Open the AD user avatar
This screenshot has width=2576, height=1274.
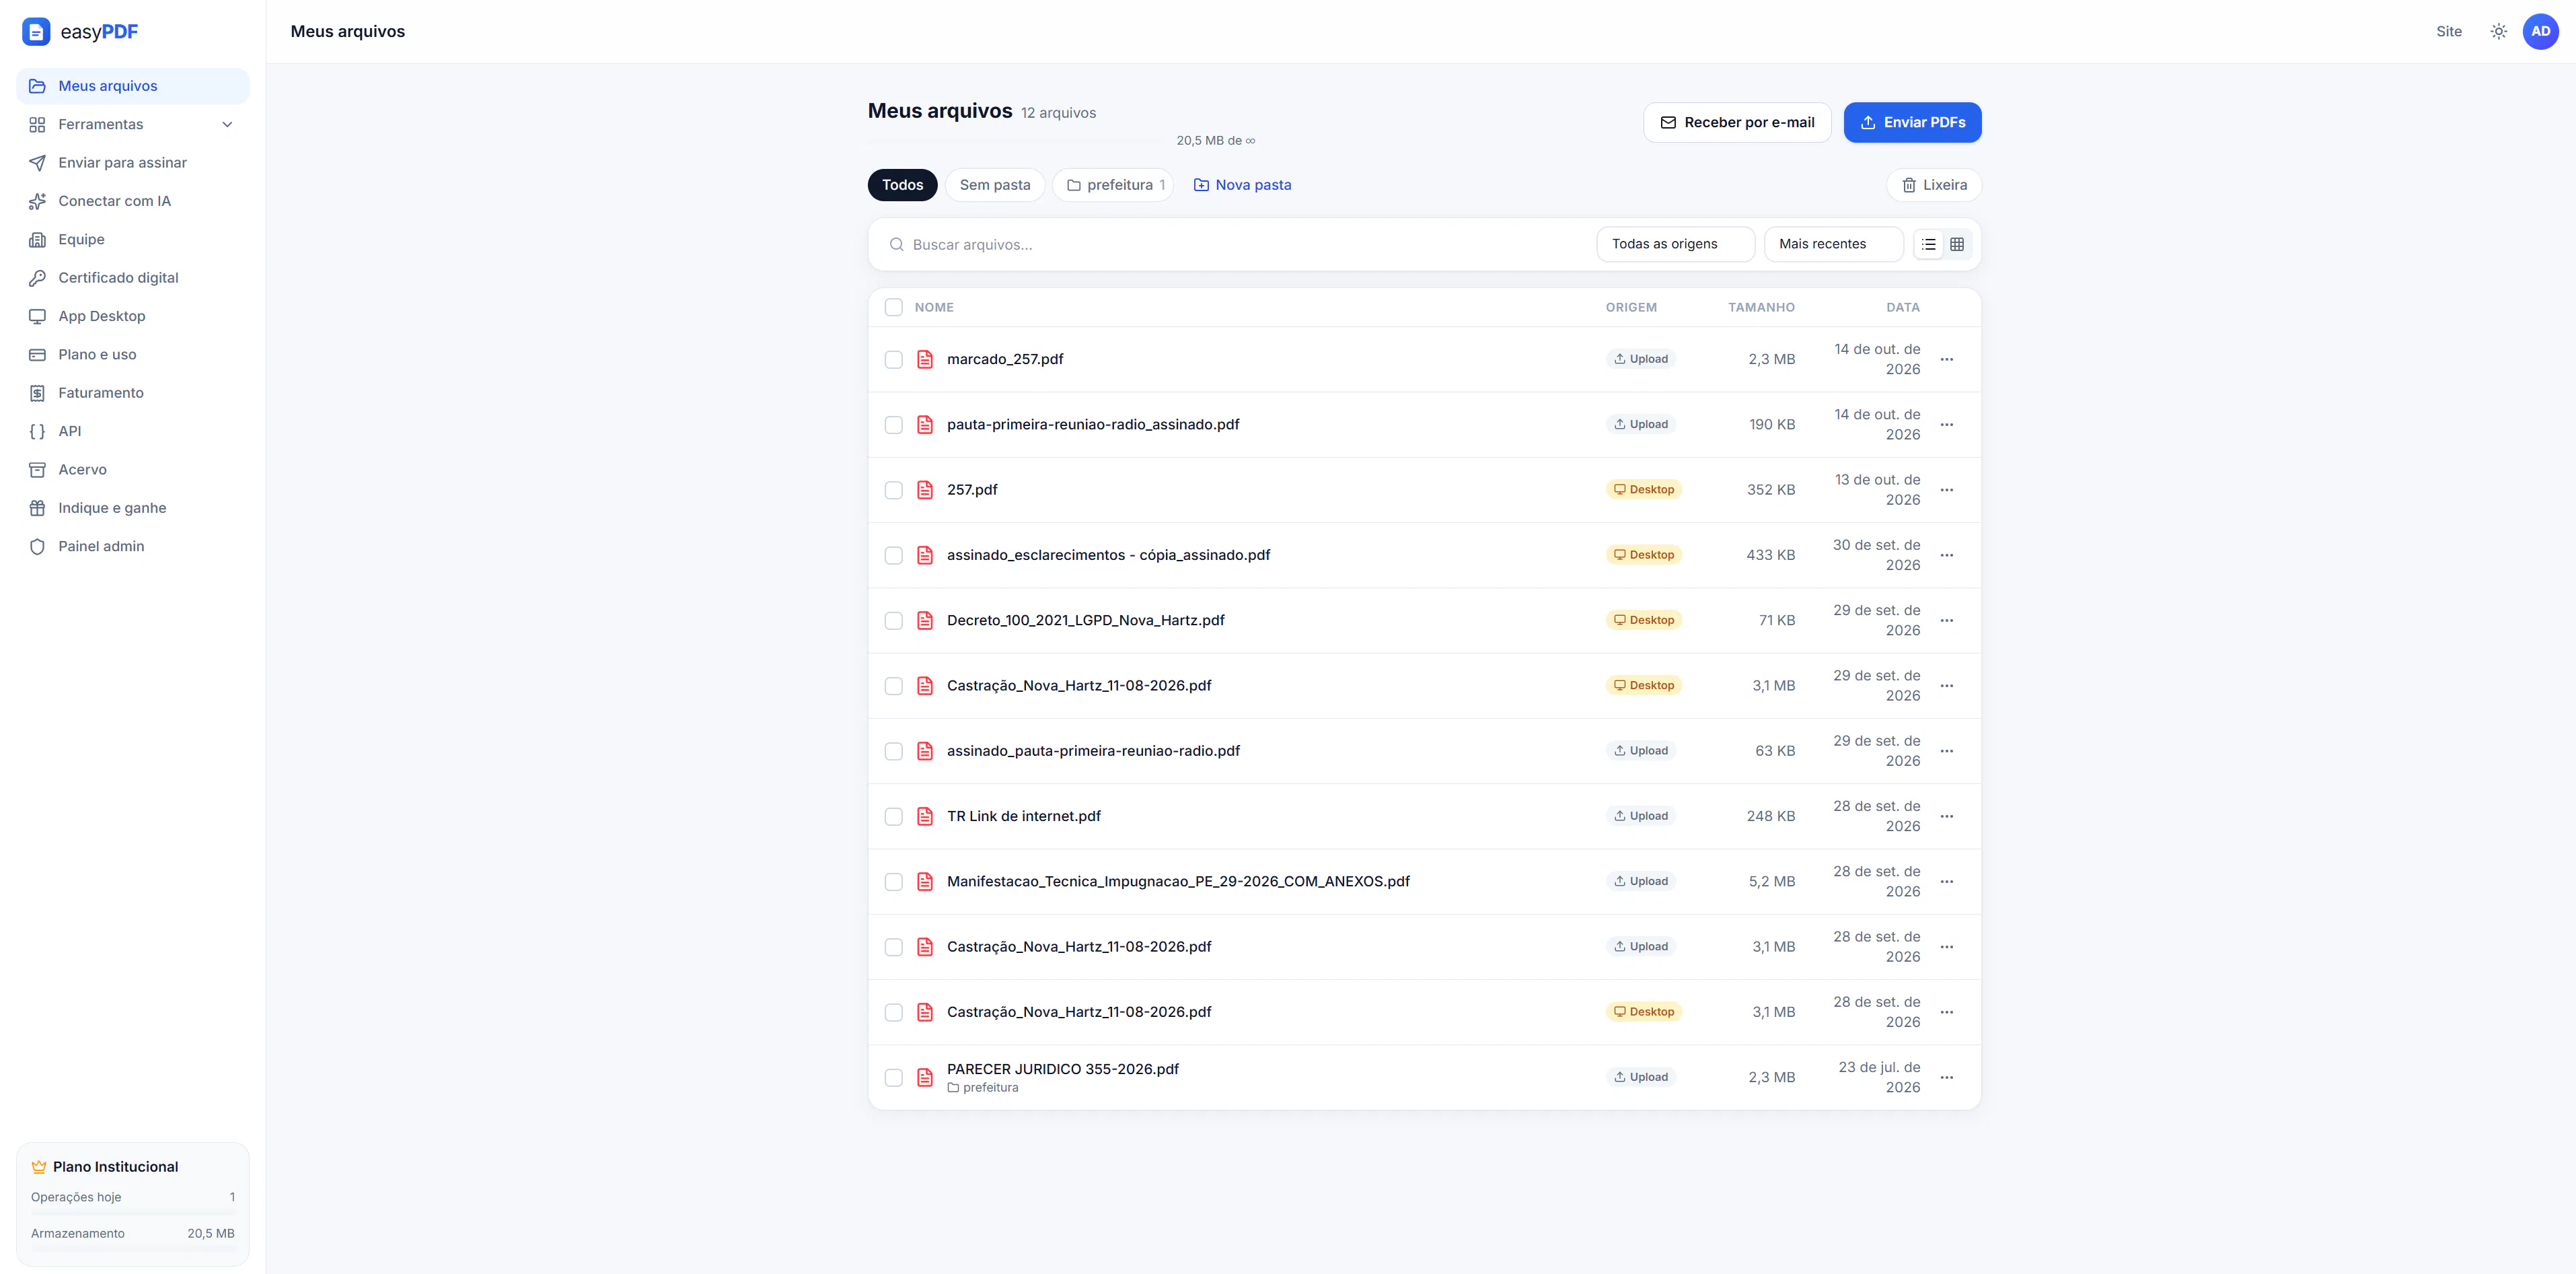(2540, 32)
